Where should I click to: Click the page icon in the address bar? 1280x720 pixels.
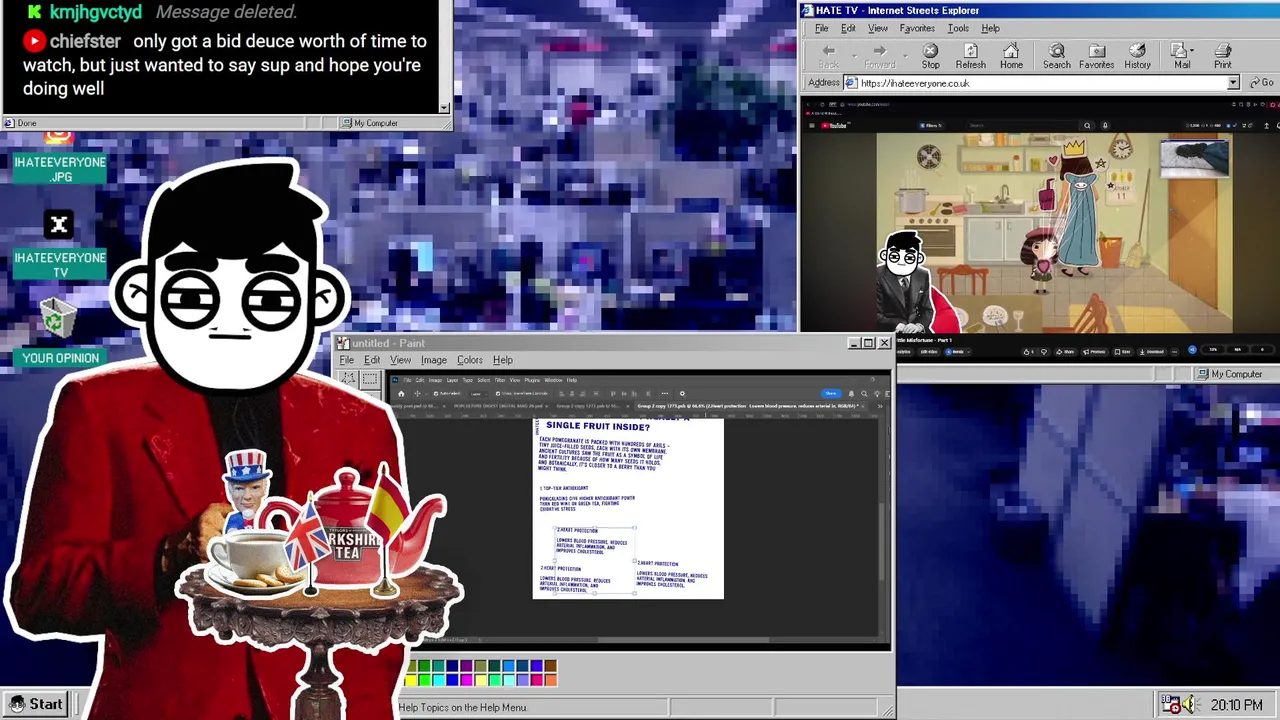point(852,83)
